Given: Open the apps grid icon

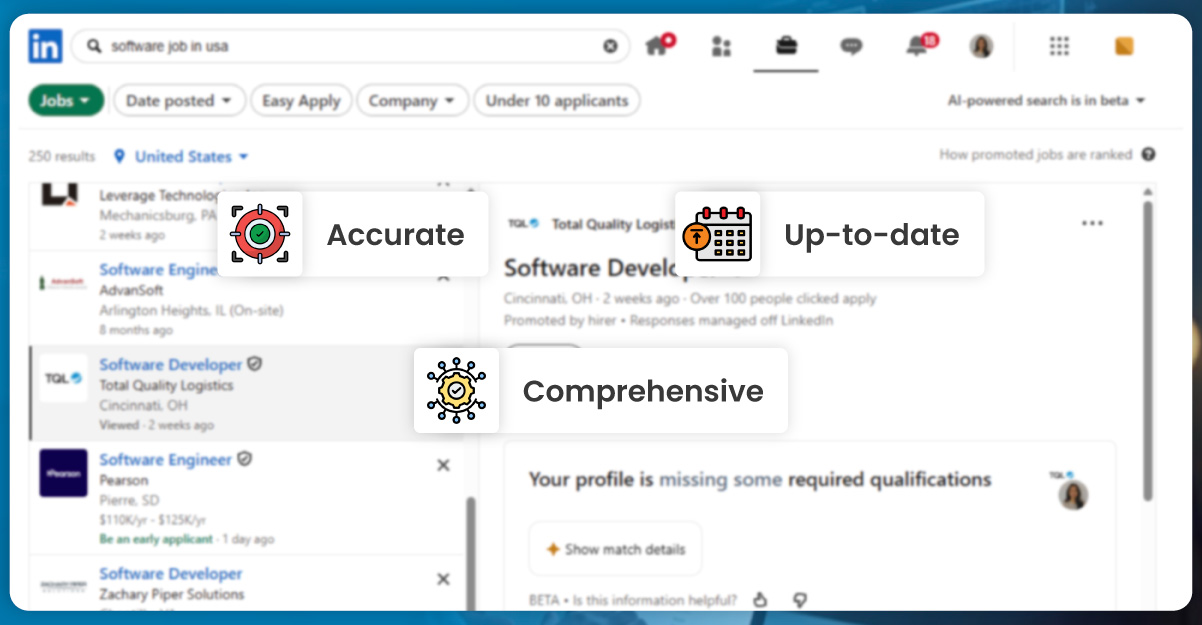Looking at the screenshot, I should pos(1059,46).
